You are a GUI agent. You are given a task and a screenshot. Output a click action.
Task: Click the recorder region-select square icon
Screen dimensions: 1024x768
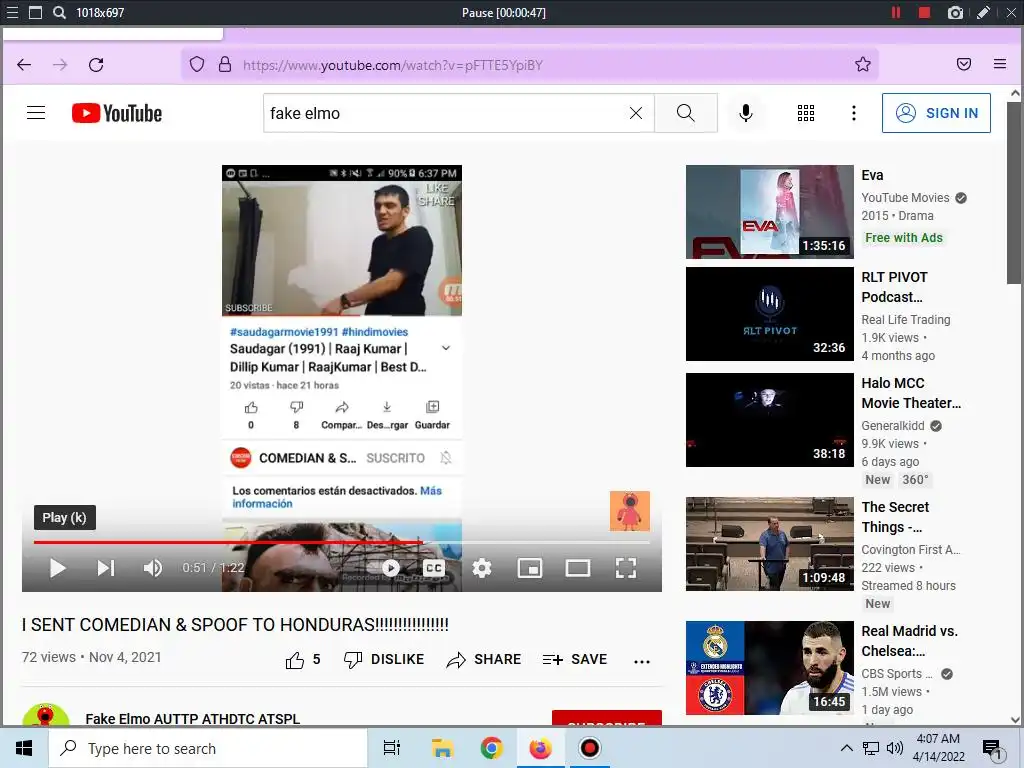[x=36, y=12]
